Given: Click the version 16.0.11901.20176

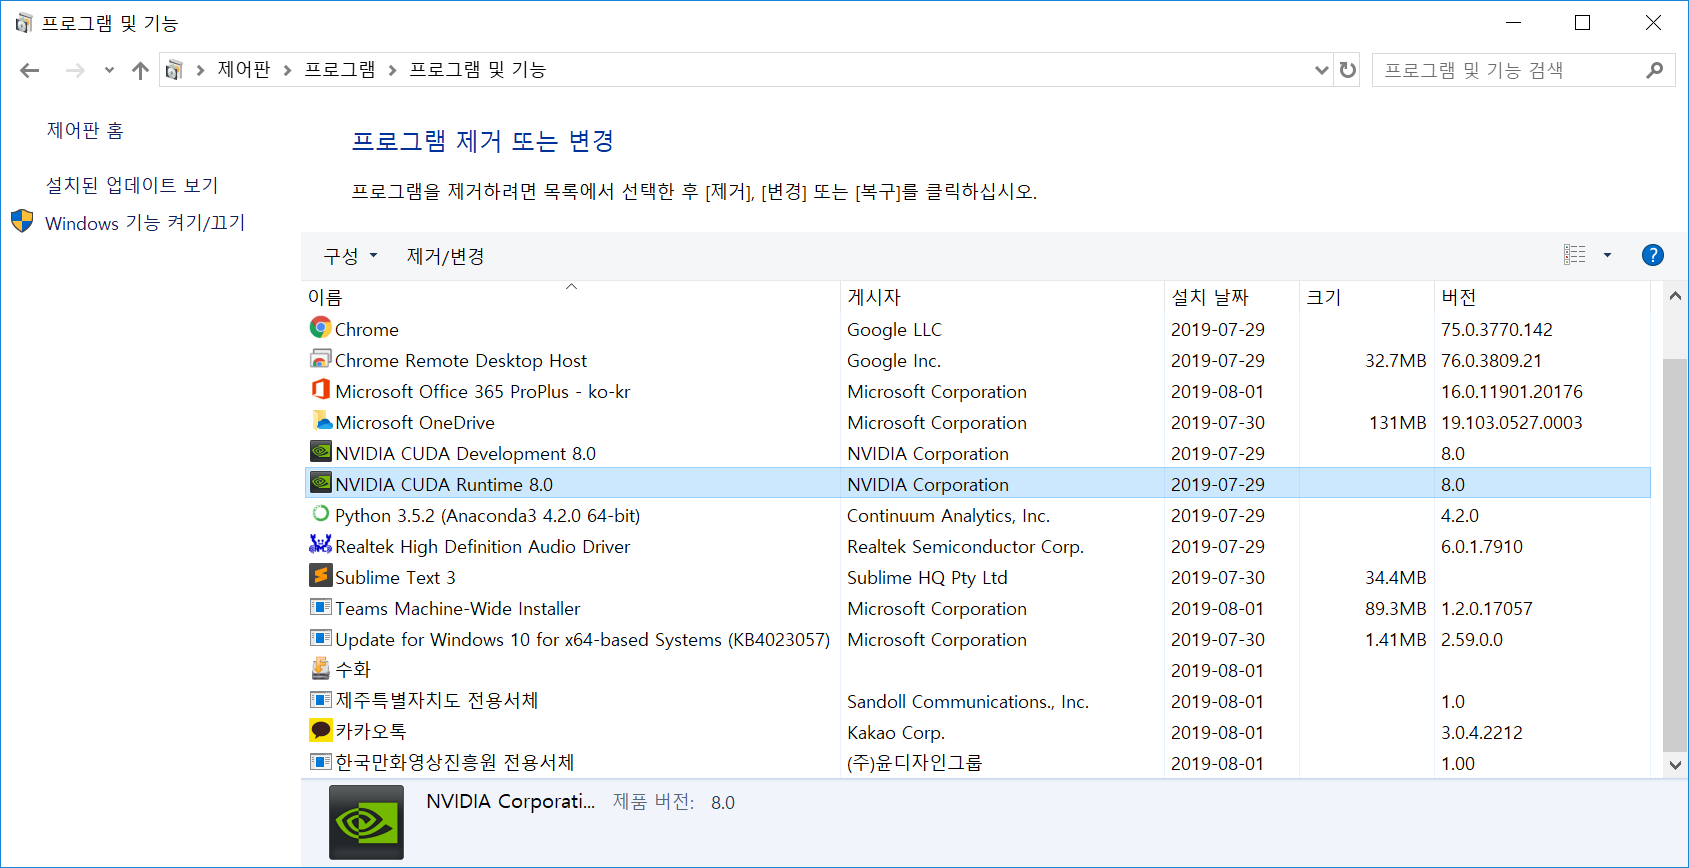Looking at the screenshot, I should 1512,391.
